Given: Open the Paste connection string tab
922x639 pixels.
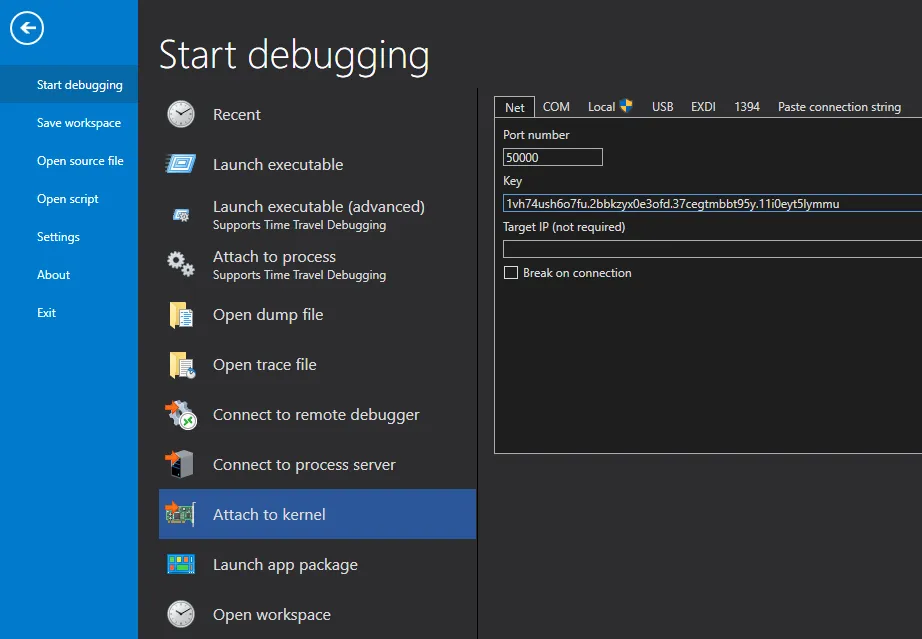Looking at the screenshot, I should point(839,106).
